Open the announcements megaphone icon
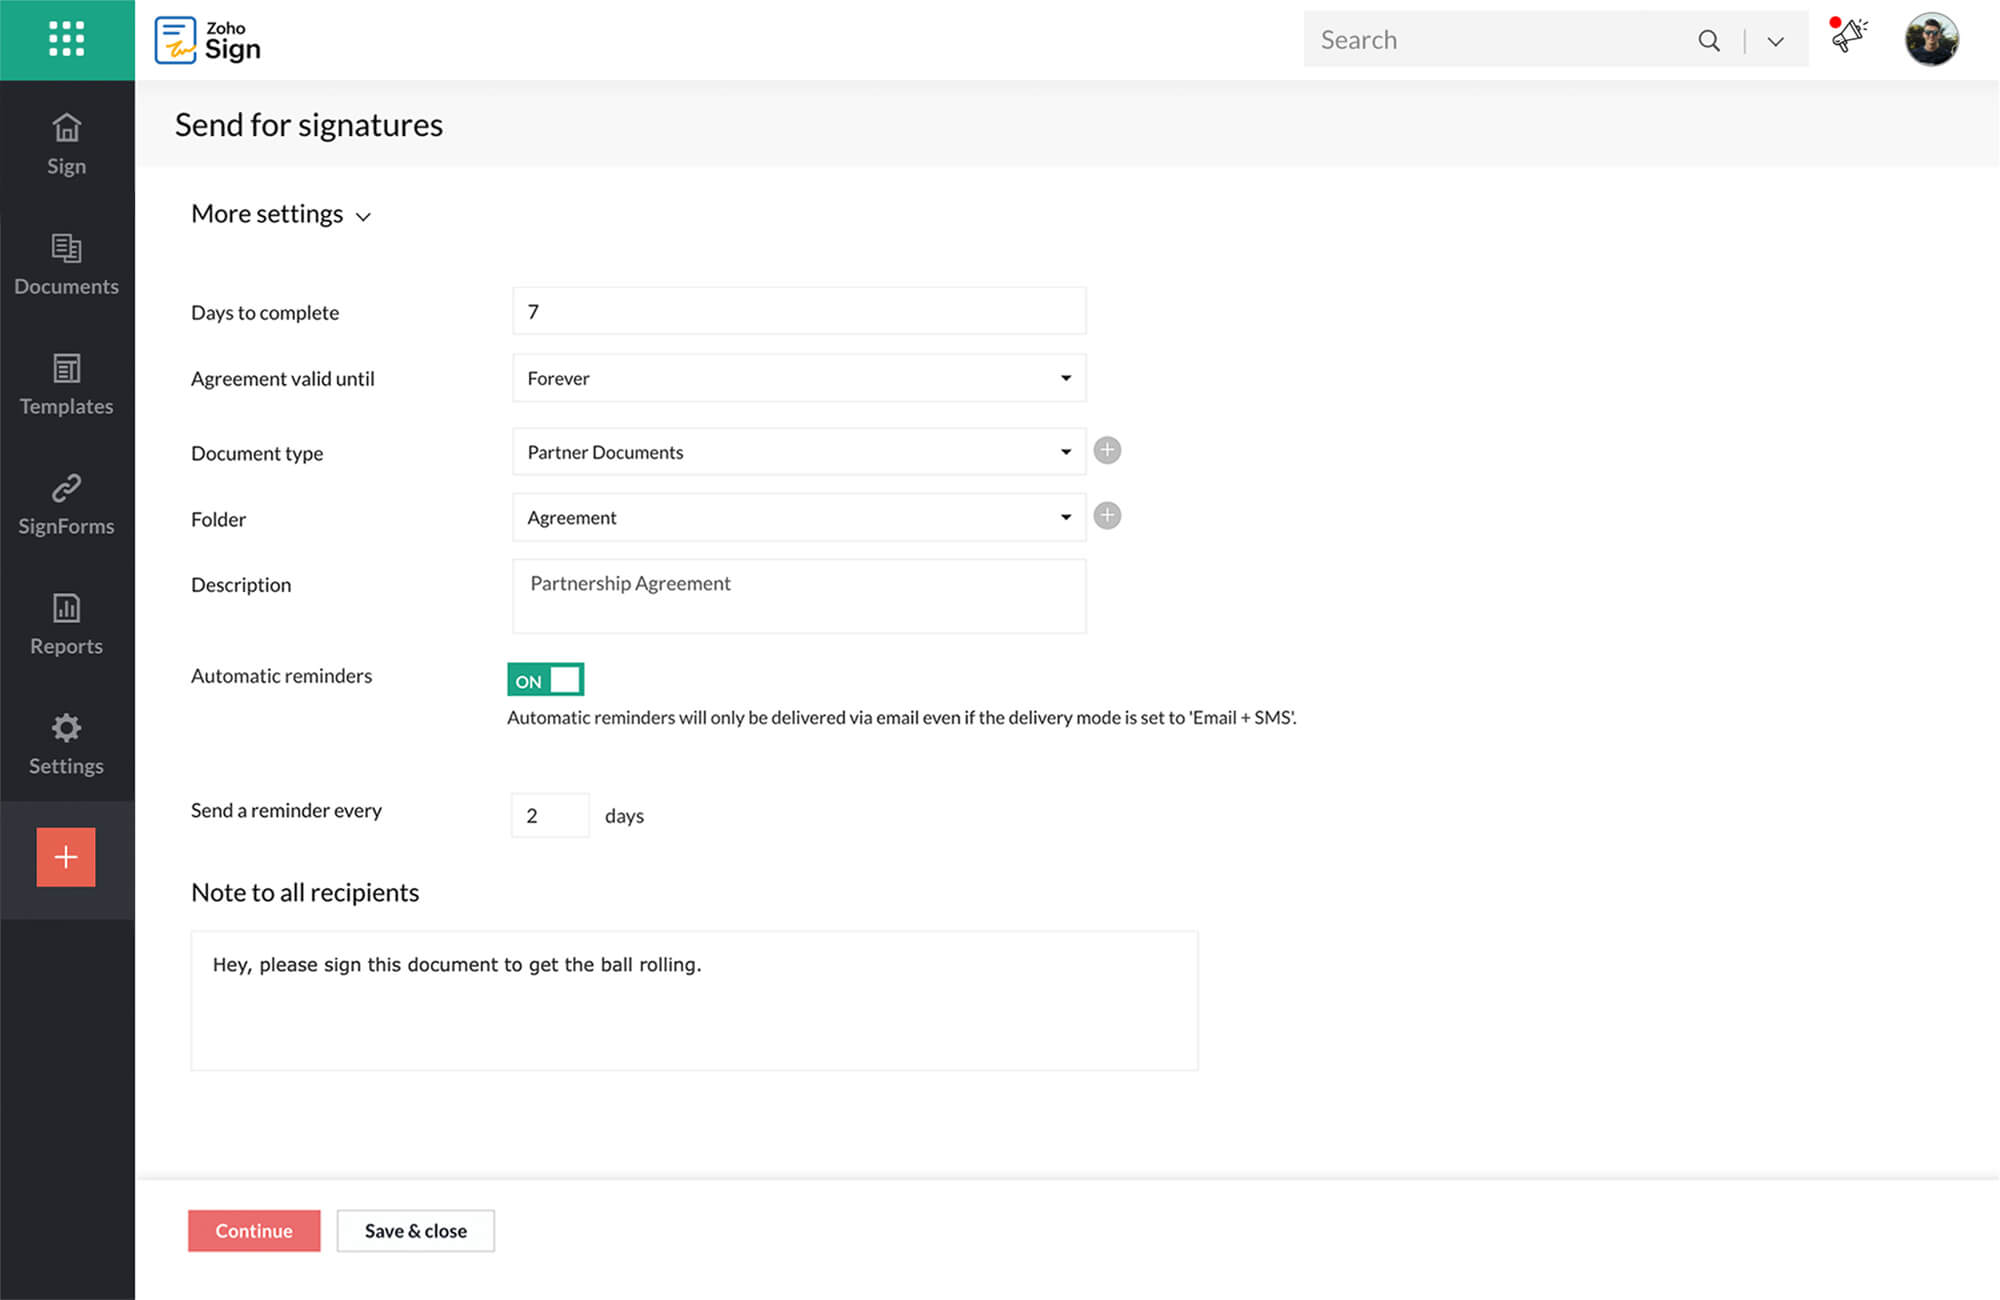This screenshot has width=2000, height=1300. pos(1848,37)
